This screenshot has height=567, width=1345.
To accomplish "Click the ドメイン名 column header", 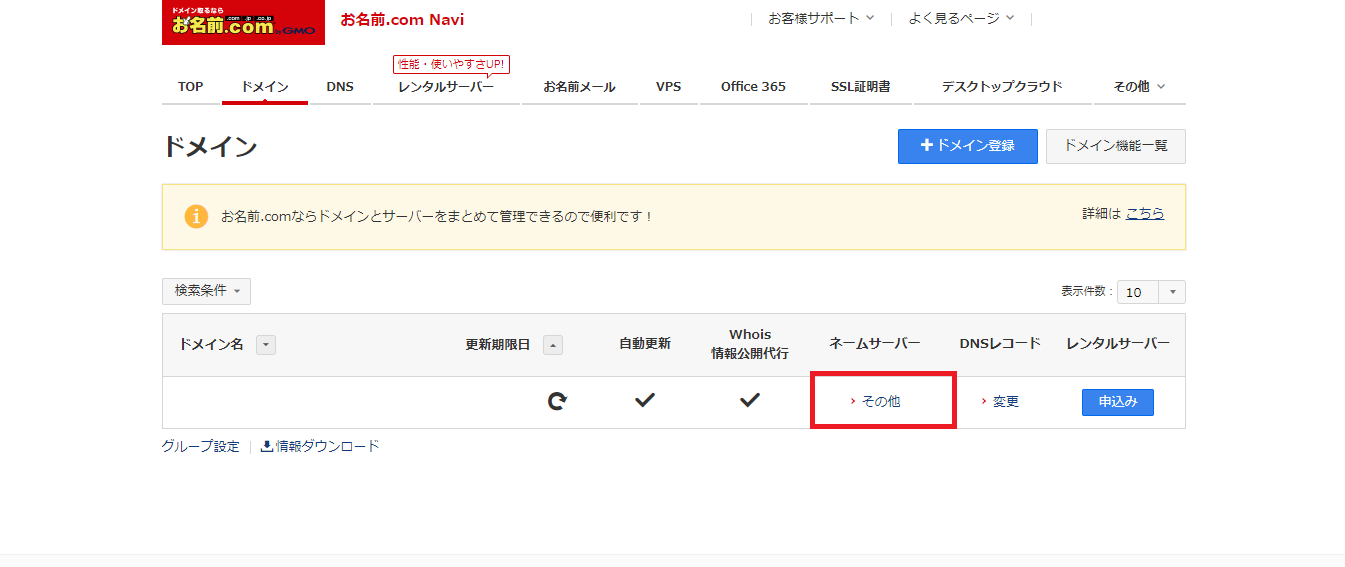I will pos(211,344).
